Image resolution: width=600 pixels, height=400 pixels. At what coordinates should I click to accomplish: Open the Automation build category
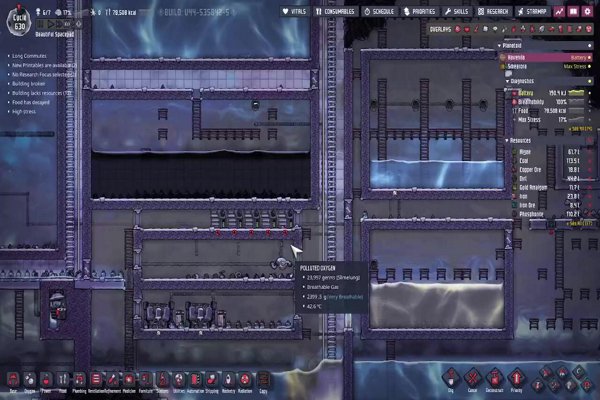195,380
